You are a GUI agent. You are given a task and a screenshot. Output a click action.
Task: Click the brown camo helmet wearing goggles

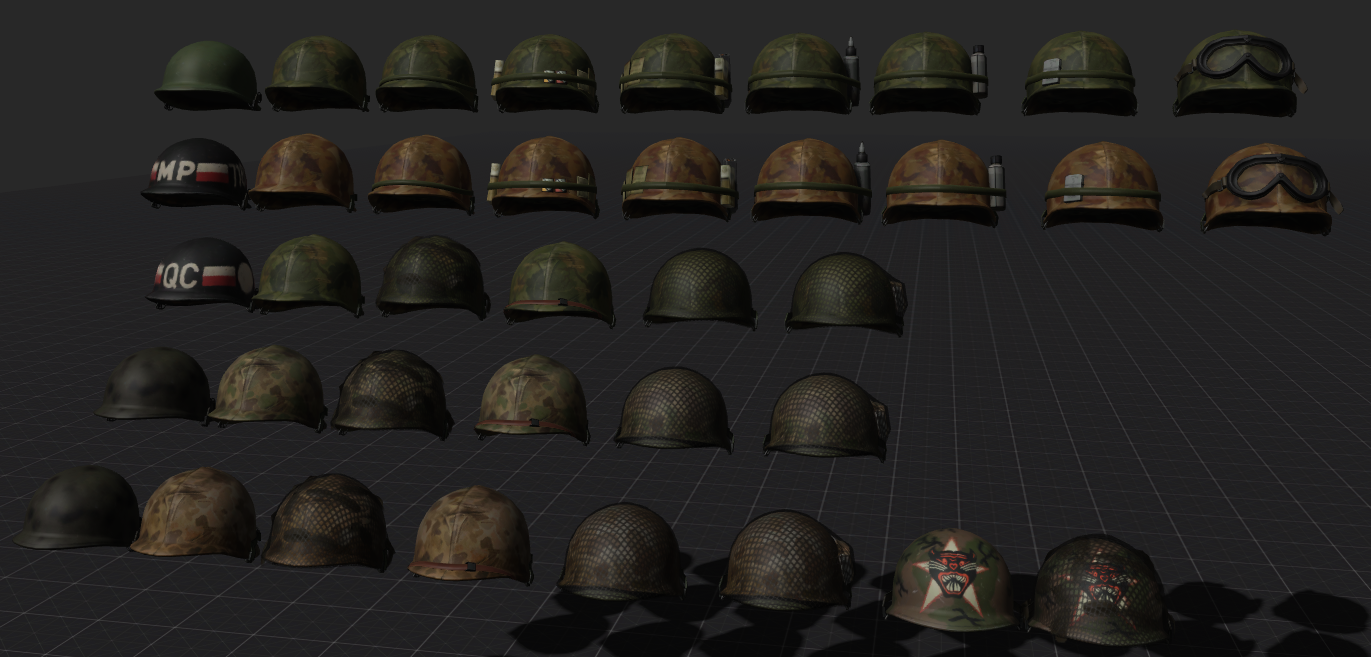pos(1270,188)
